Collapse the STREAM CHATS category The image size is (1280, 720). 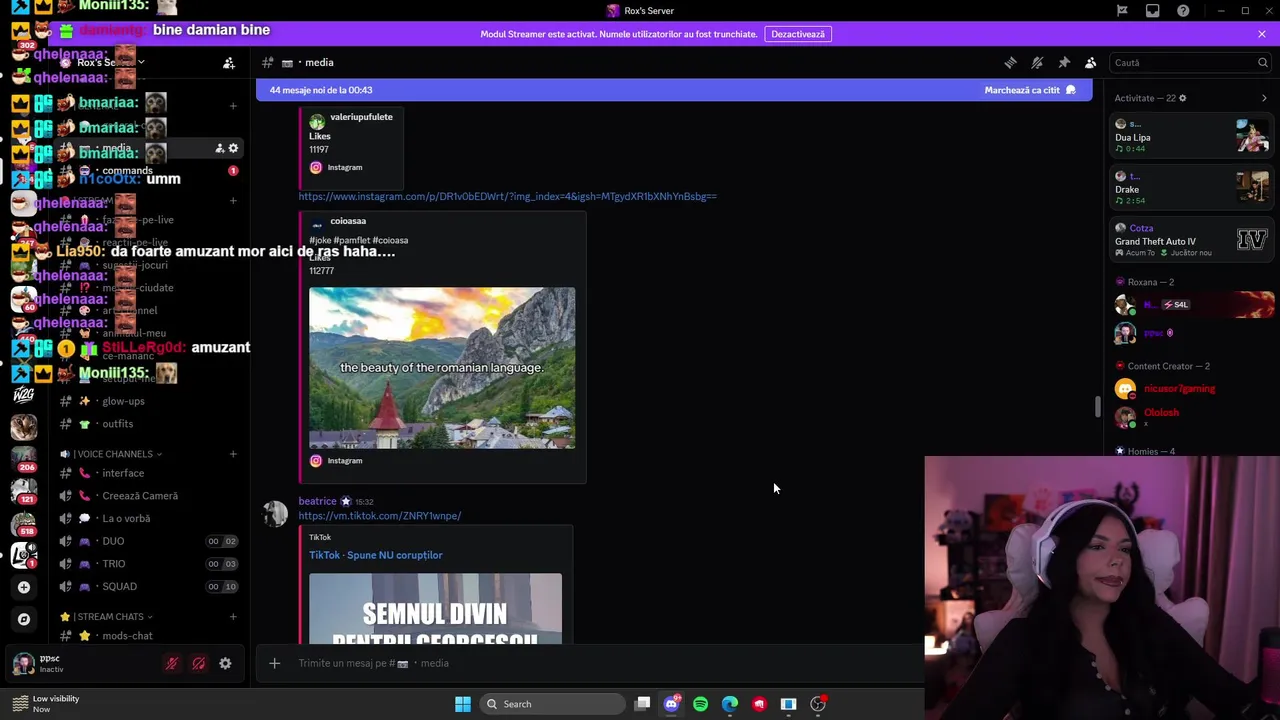coord(108,617)
